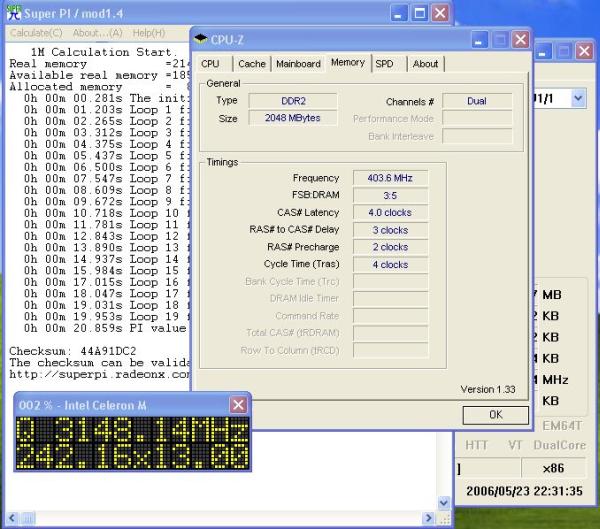Maximize the Super PI window

coord(420,13)
